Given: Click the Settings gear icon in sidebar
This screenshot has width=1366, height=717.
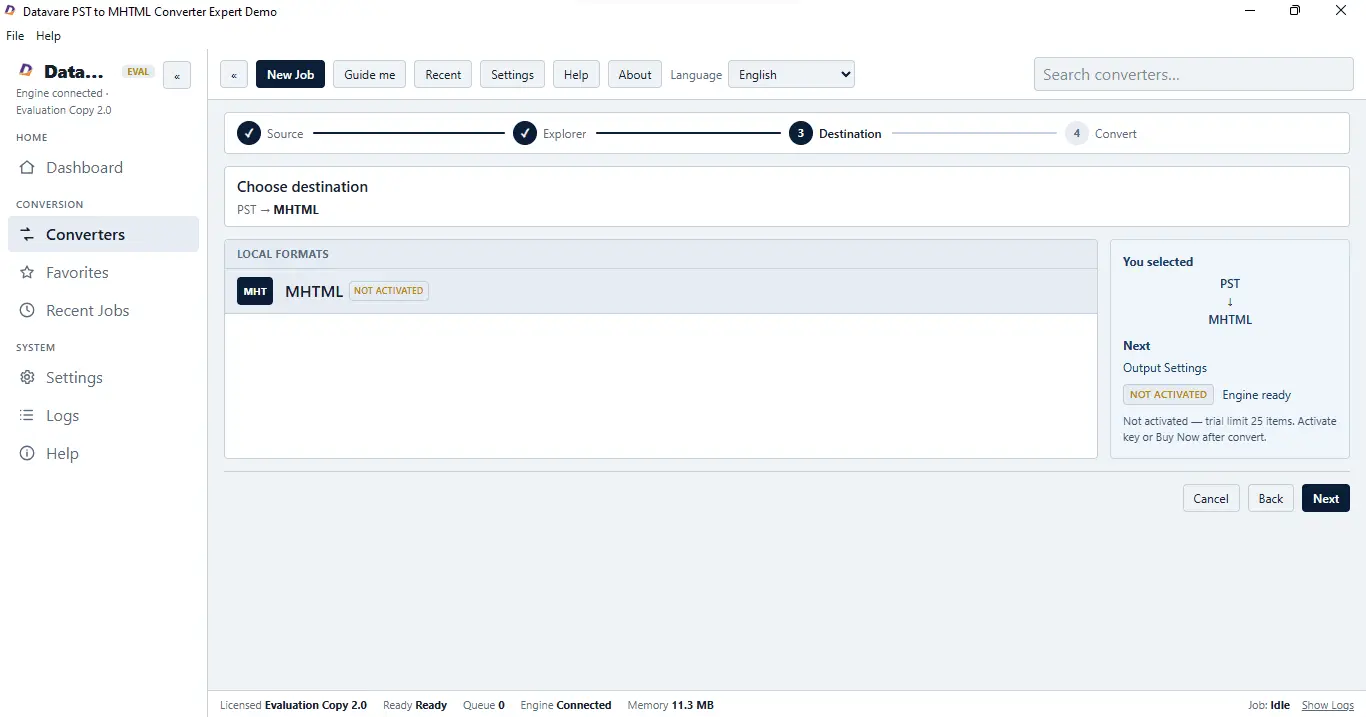Looking at the screenshot, I should 27,378.
